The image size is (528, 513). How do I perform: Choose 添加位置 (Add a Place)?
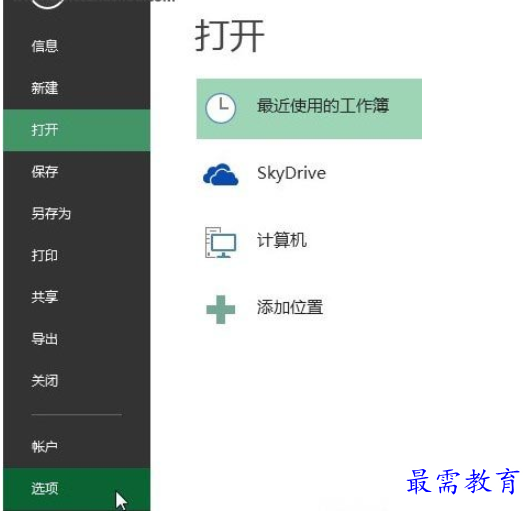click(x=290, y=307)
